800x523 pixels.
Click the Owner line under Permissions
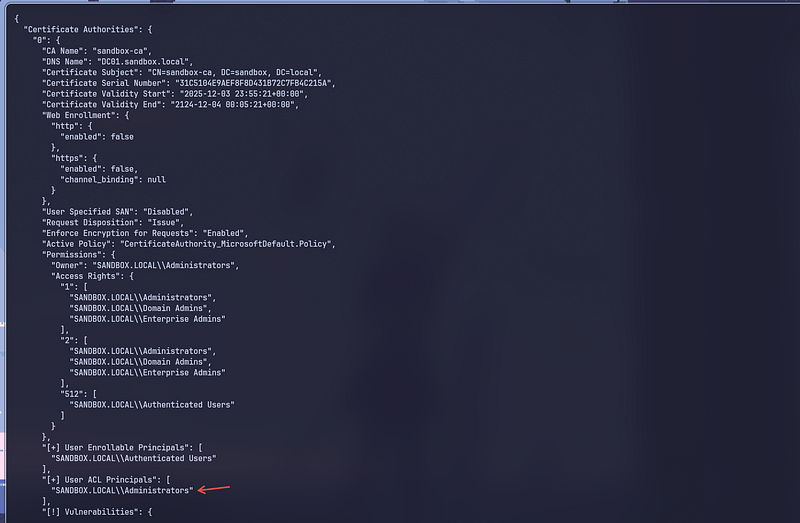[145, 264]
